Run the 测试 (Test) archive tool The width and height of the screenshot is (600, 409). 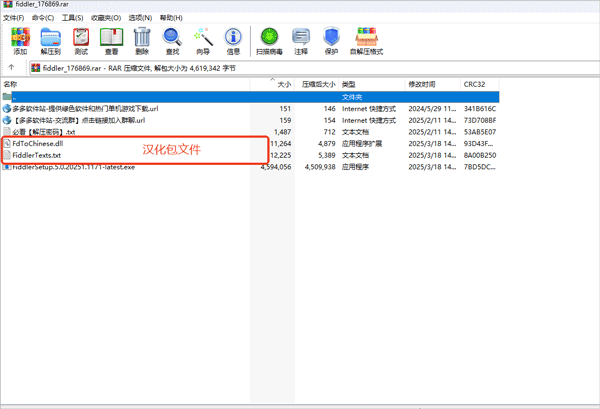click(81, 40)
